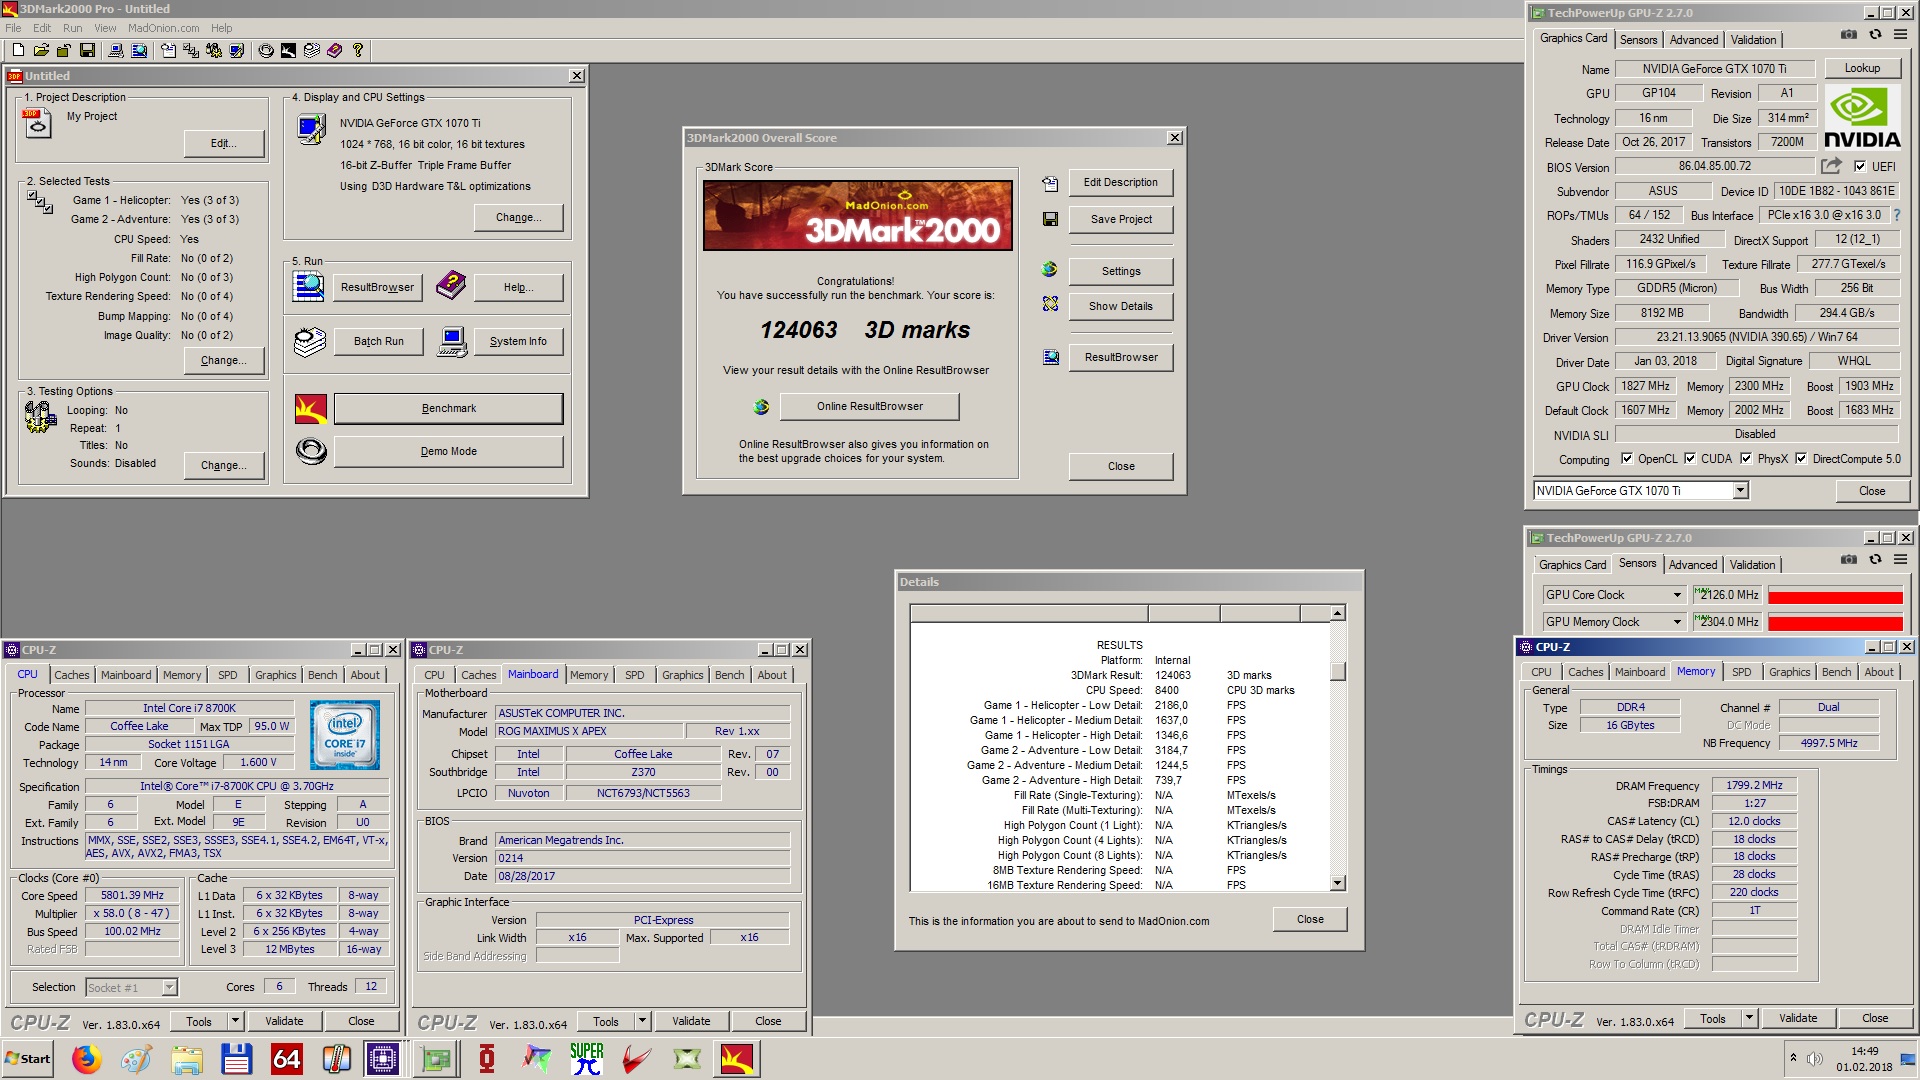Open Tools dropdown arrow in Mainboard CPU-Z window
This screenshot has width=1920, height=1080.
pyautogui.click(x=643, y=1021)
